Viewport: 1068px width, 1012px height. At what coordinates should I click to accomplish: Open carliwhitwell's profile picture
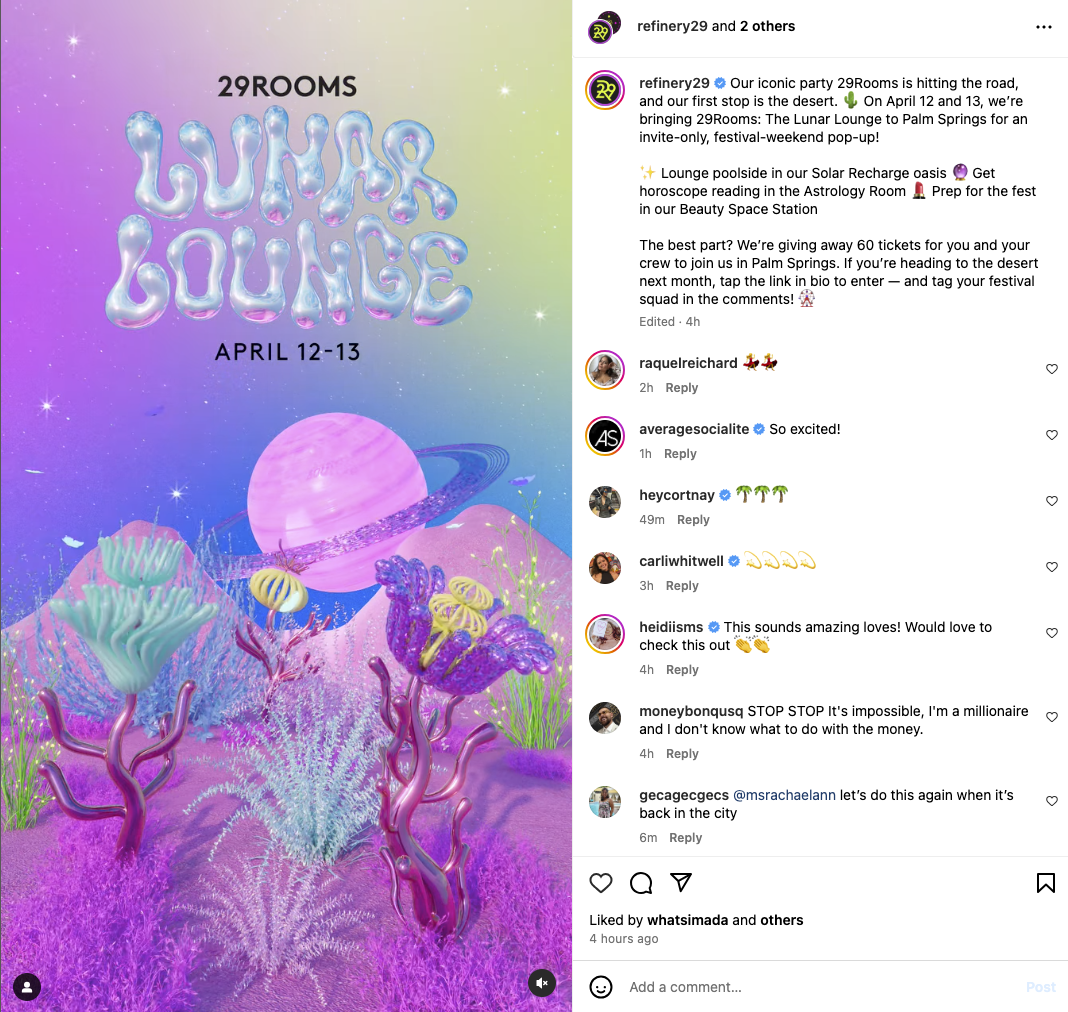tap(605, 568)
